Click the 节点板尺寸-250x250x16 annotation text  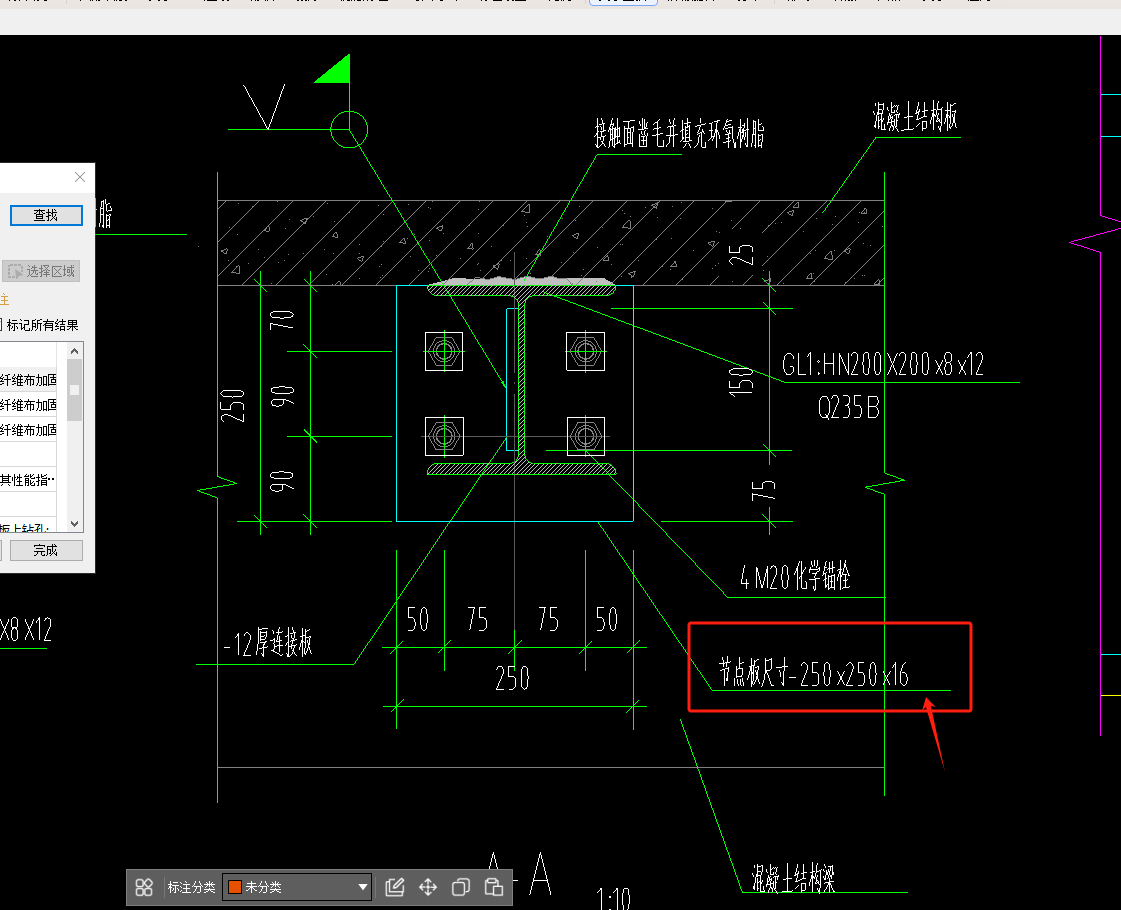814,673
